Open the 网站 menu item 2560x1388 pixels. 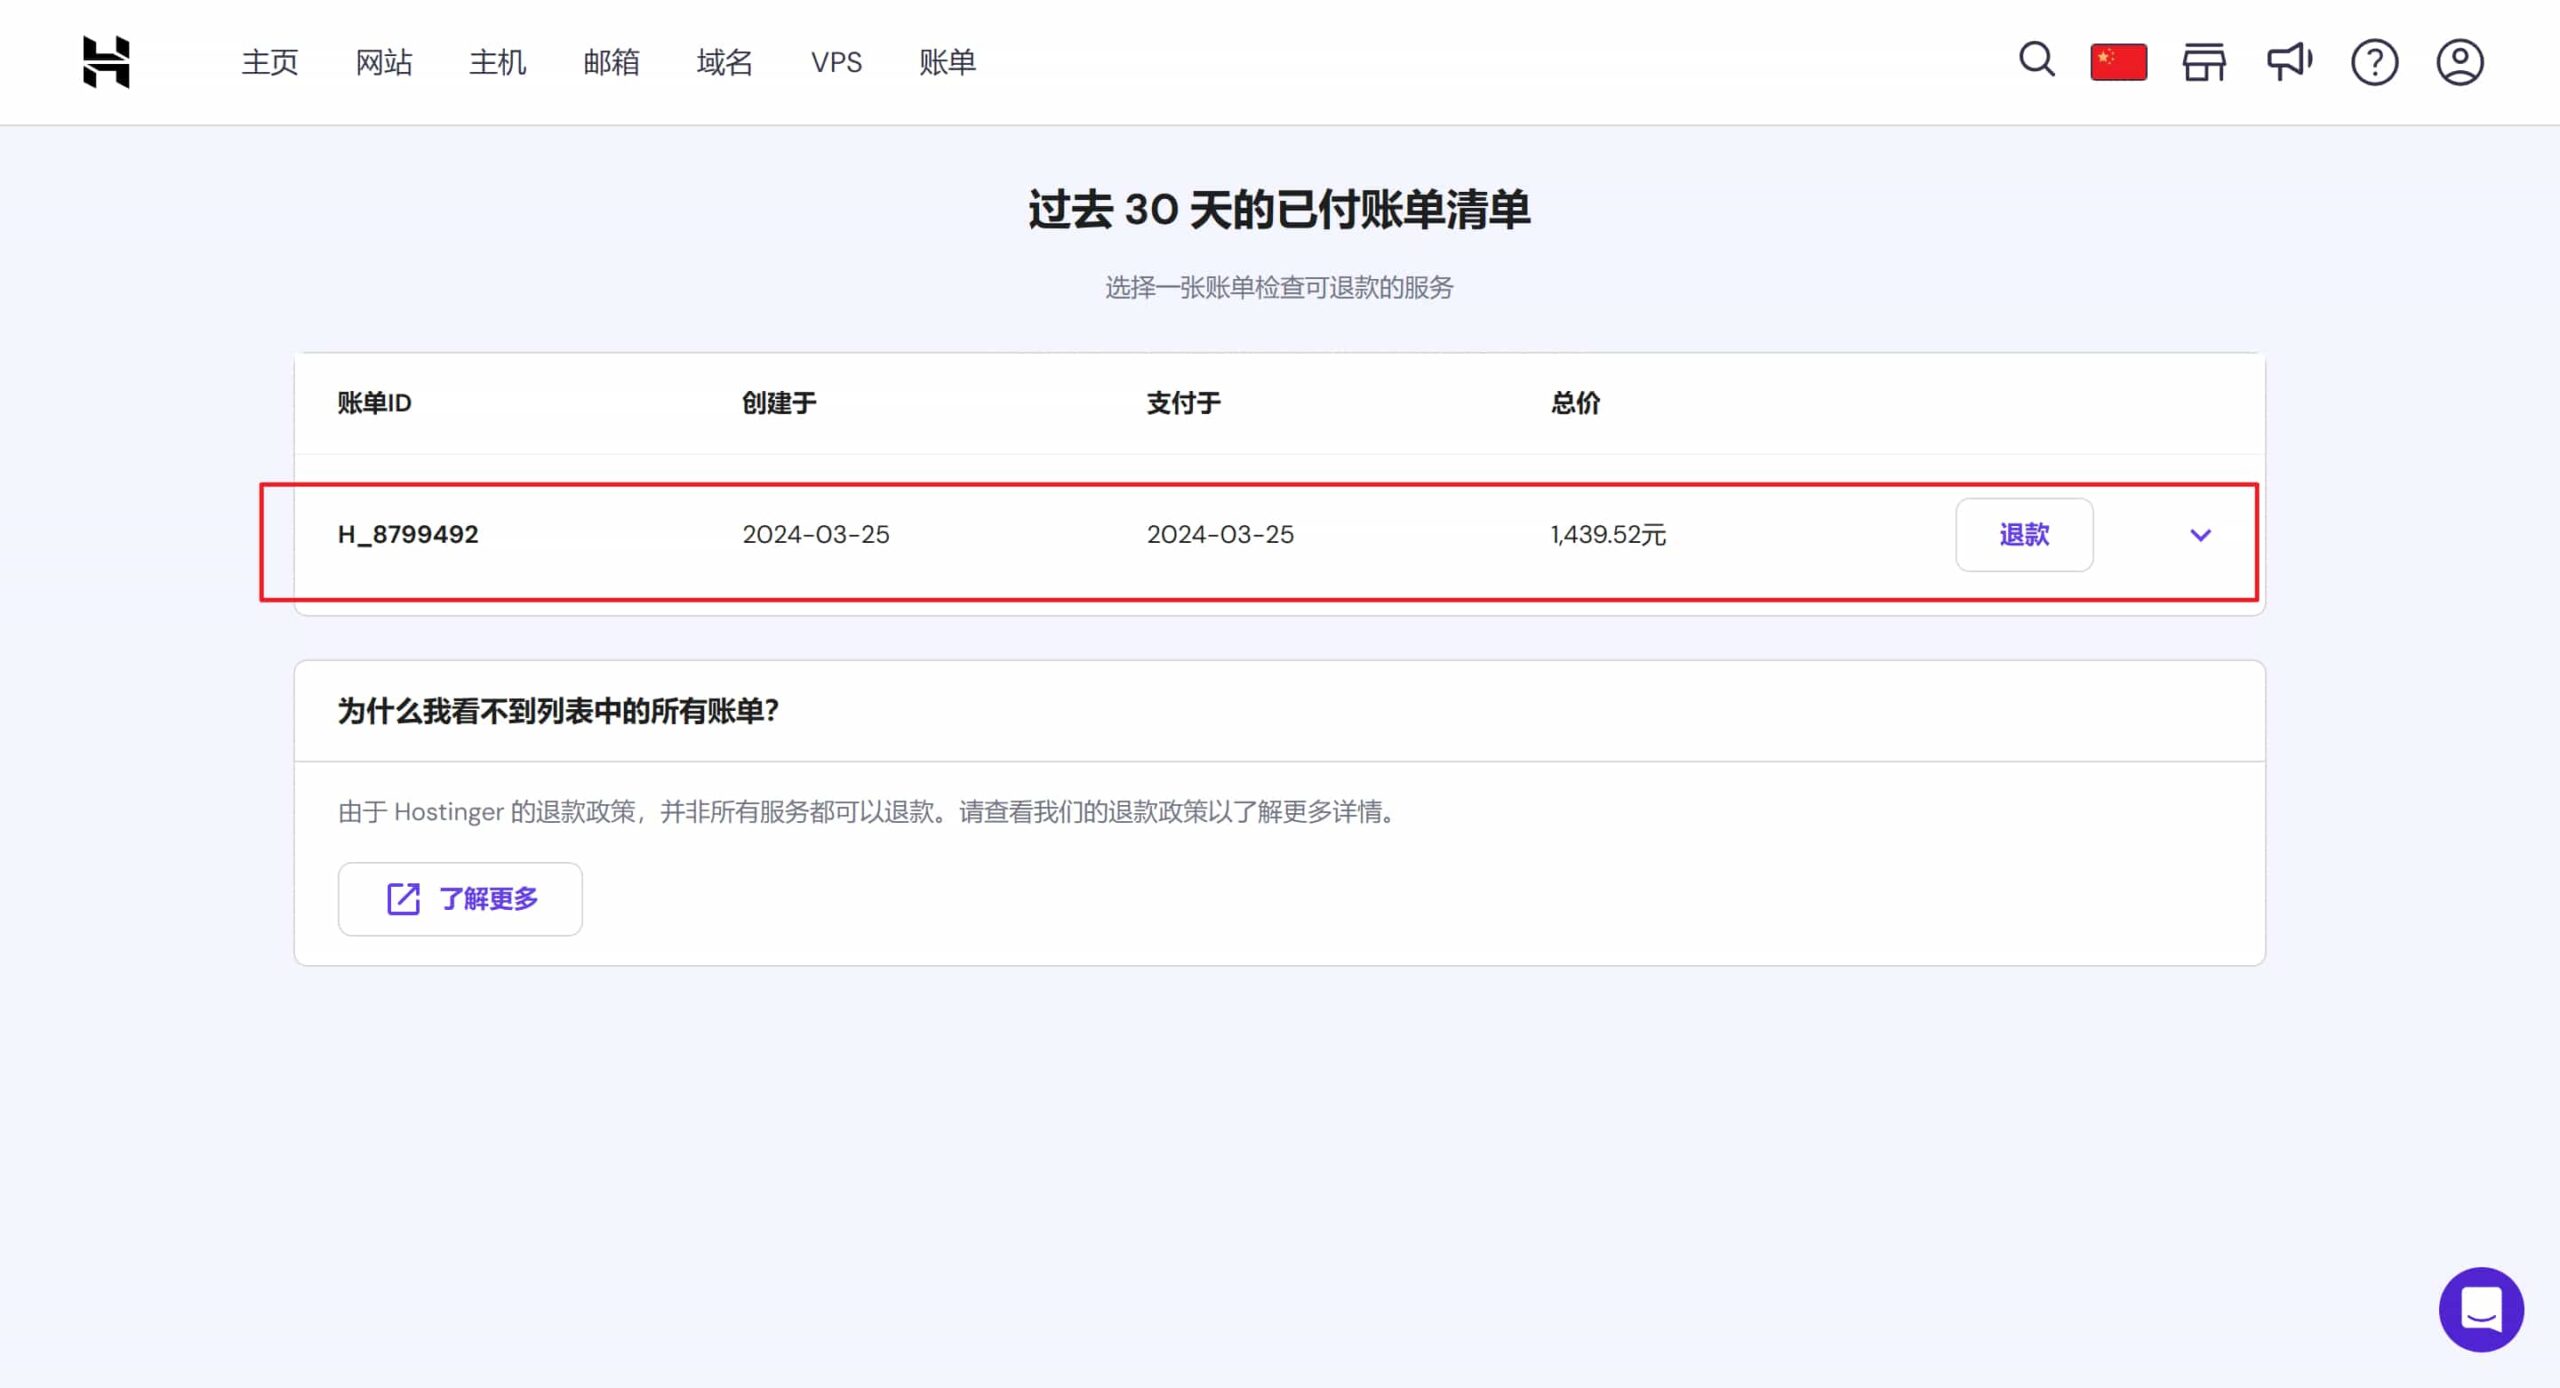(x=384, y=62)
